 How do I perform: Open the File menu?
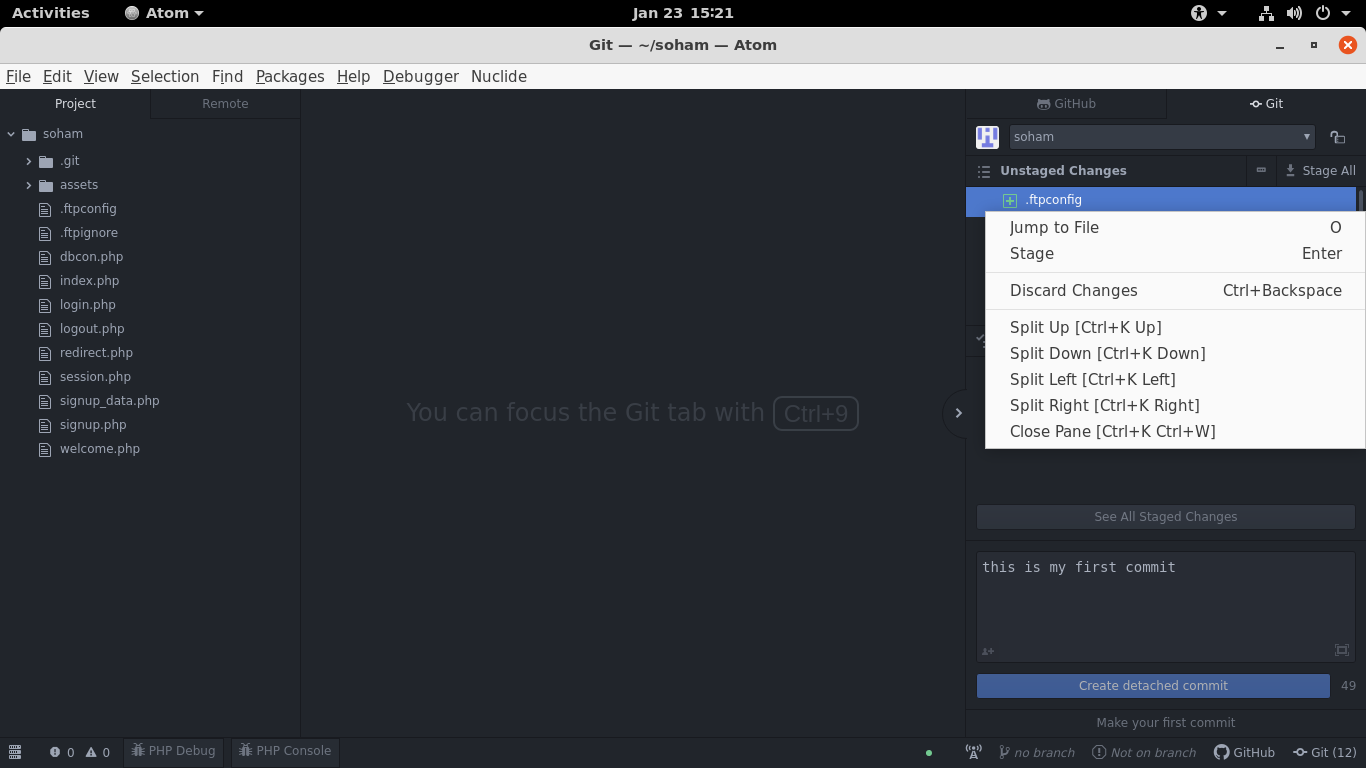click(18, 76)
